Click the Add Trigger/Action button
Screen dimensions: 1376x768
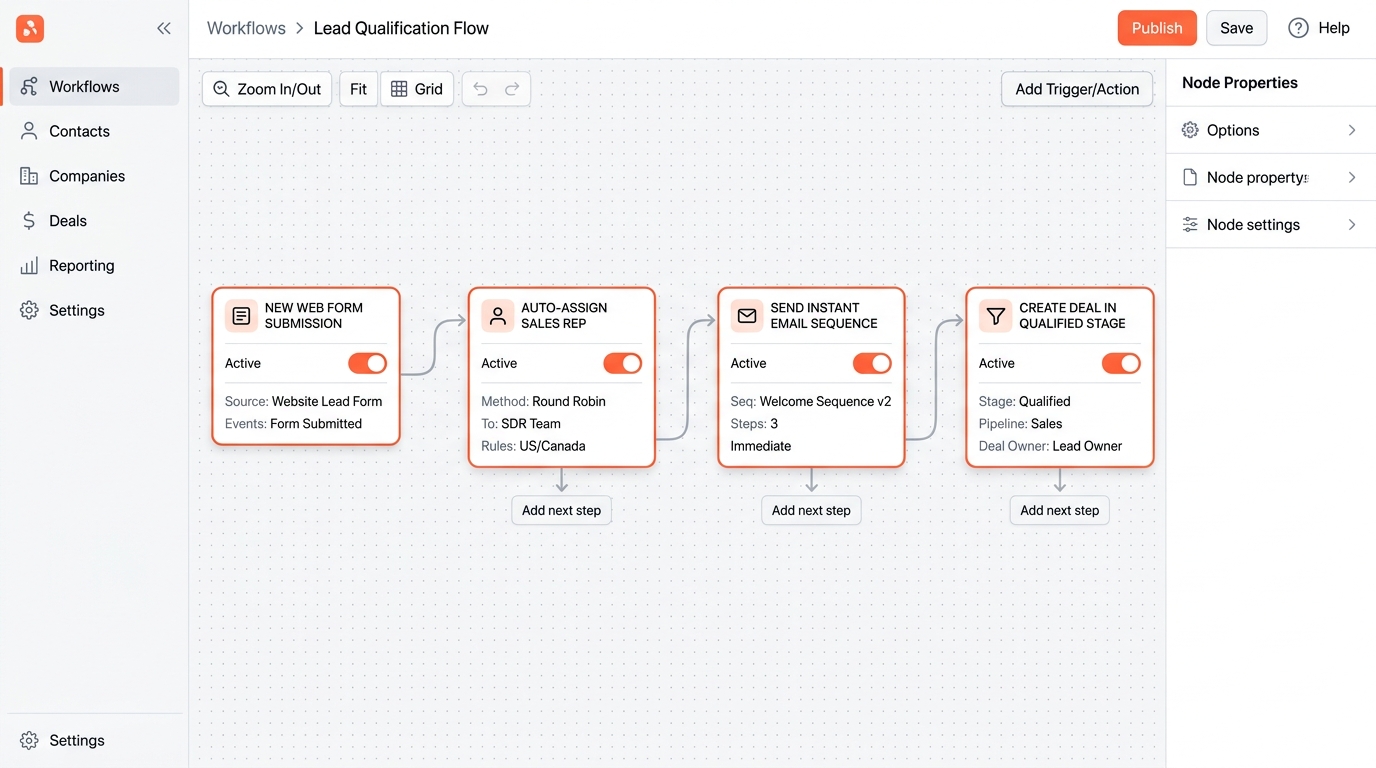1077,89
